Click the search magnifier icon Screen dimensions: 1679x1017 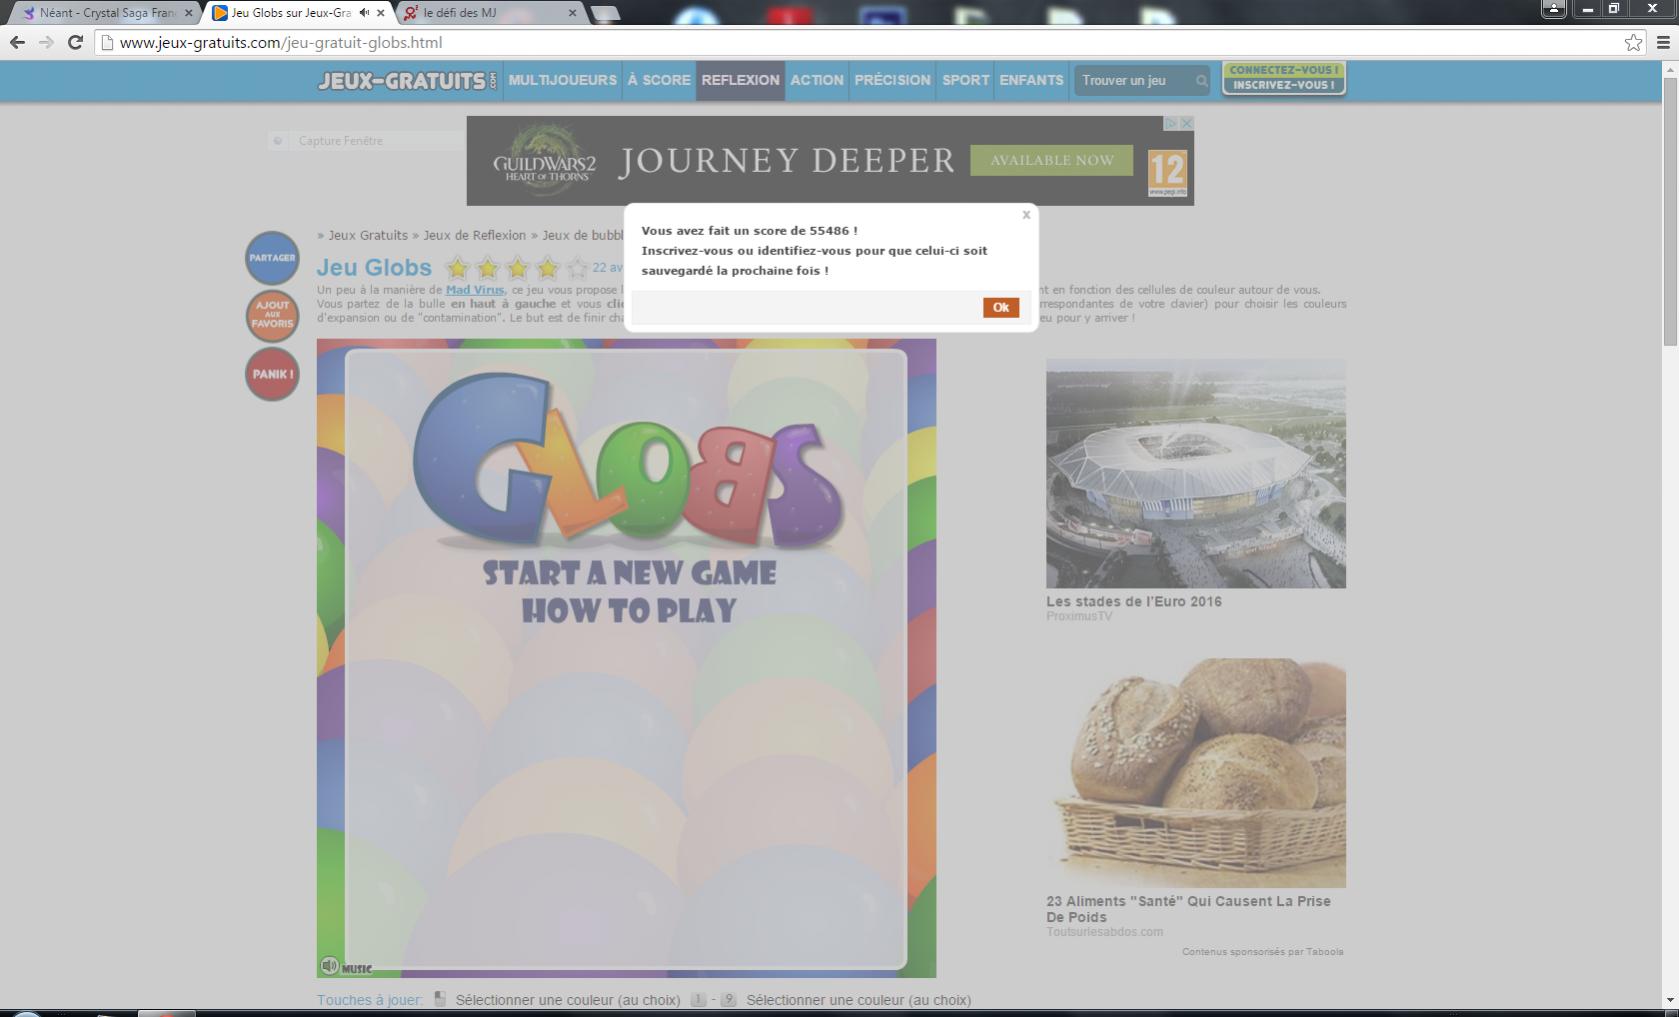(x=1201, y=81)
